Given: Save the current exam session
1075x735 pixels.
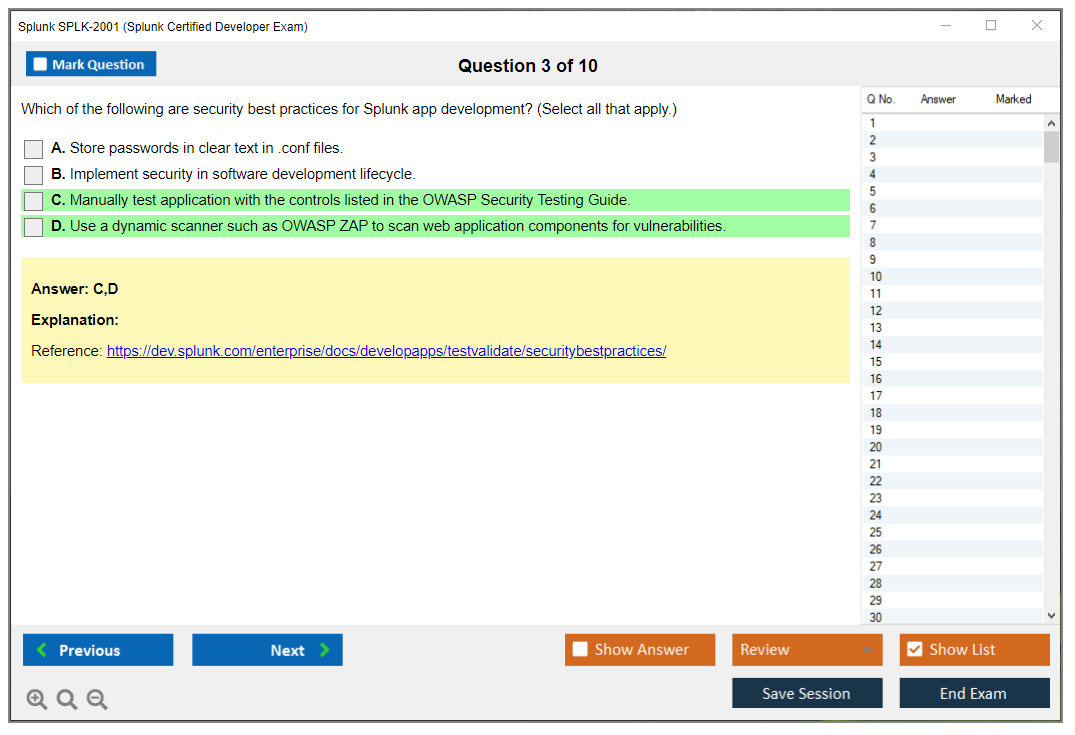Looking at the screenshot, I should [x=806, y=693].
